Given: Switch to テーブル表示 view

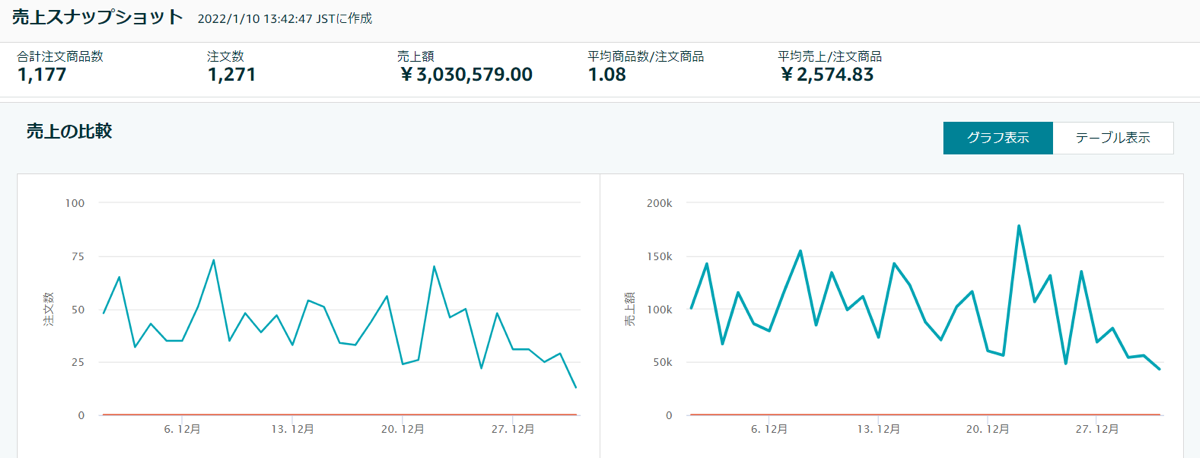Looking at the screenshot, I should [1112, 138].
